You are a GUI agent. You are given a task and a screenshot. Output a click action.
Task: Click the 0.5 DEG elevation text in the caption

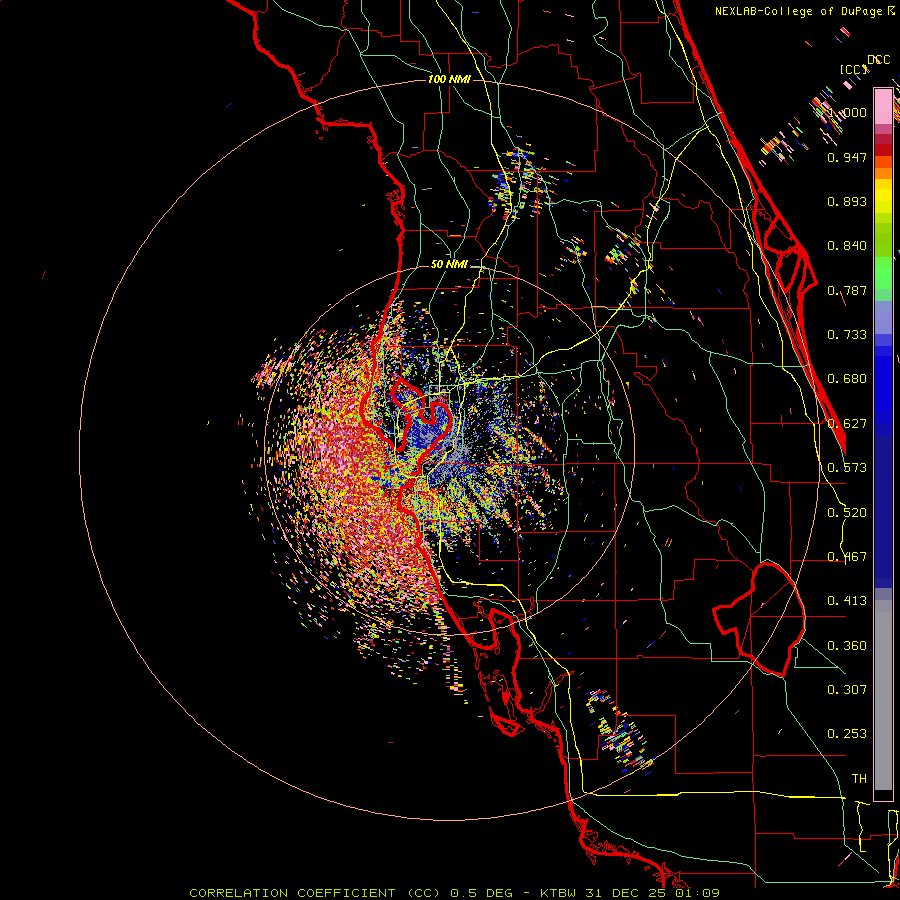point(482,893)
